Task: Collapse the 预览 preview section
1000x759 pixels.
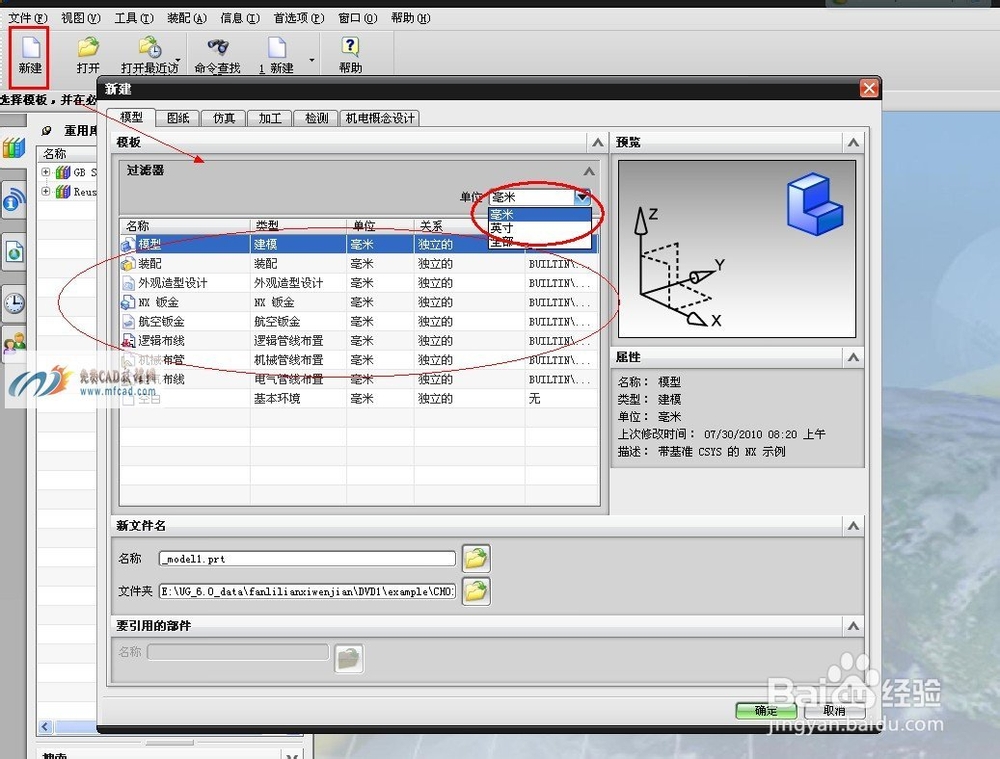Action: coord(855,141)
